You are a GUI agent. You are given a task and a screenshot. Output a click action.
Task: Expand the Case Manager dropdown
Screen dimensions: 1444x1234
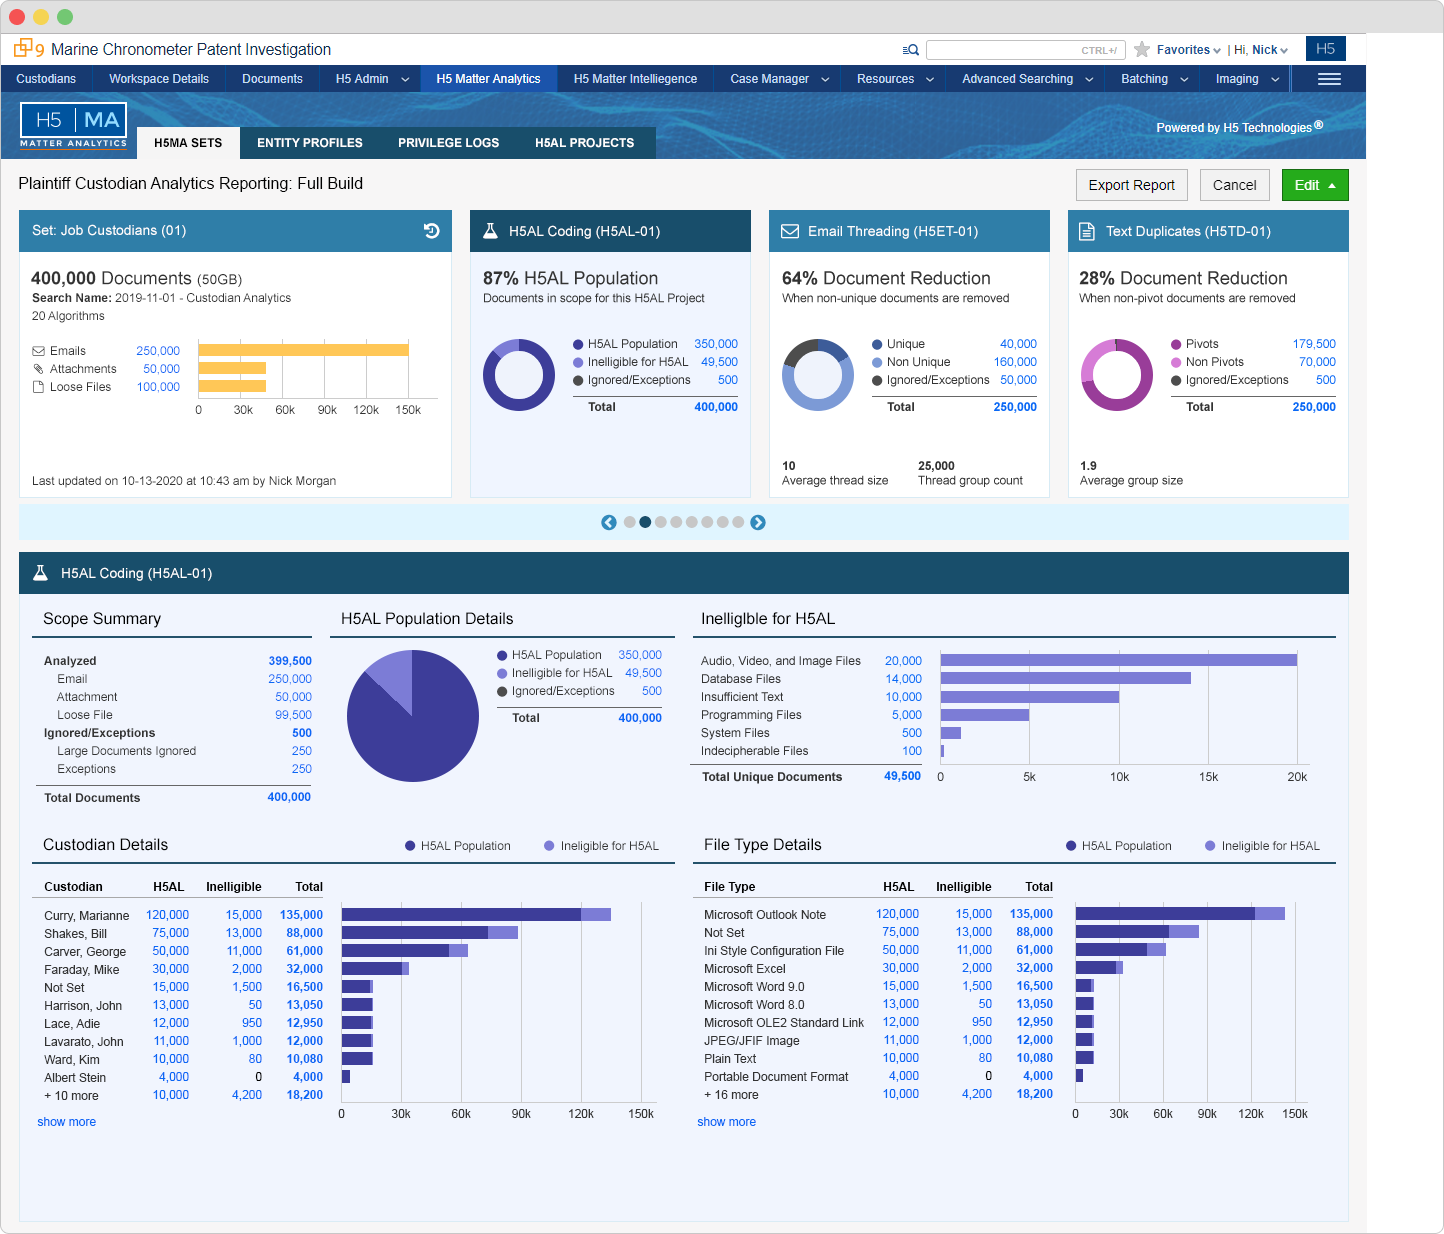825,79
